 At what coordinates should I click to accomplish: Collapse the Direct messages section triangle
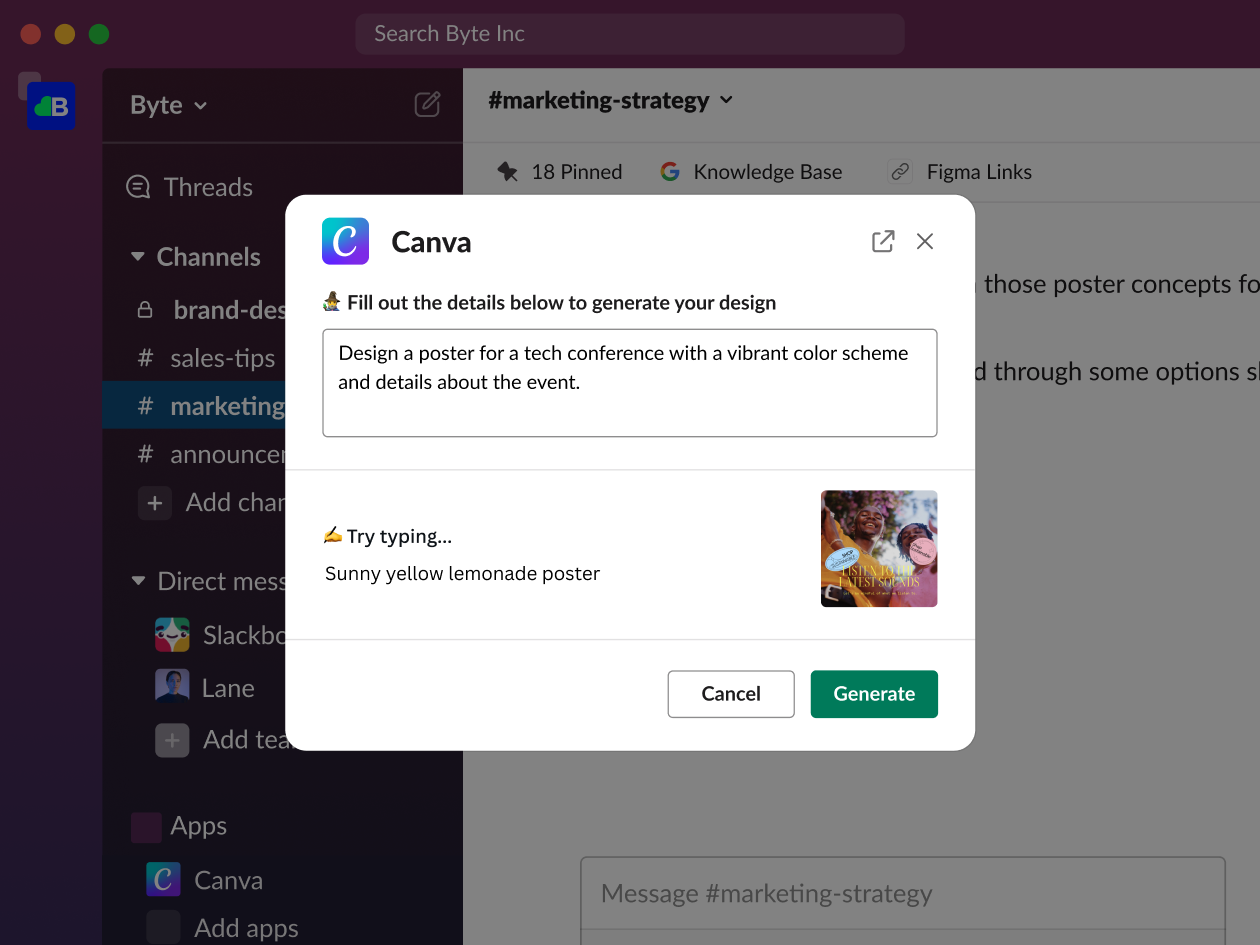[x=138, y=581]
